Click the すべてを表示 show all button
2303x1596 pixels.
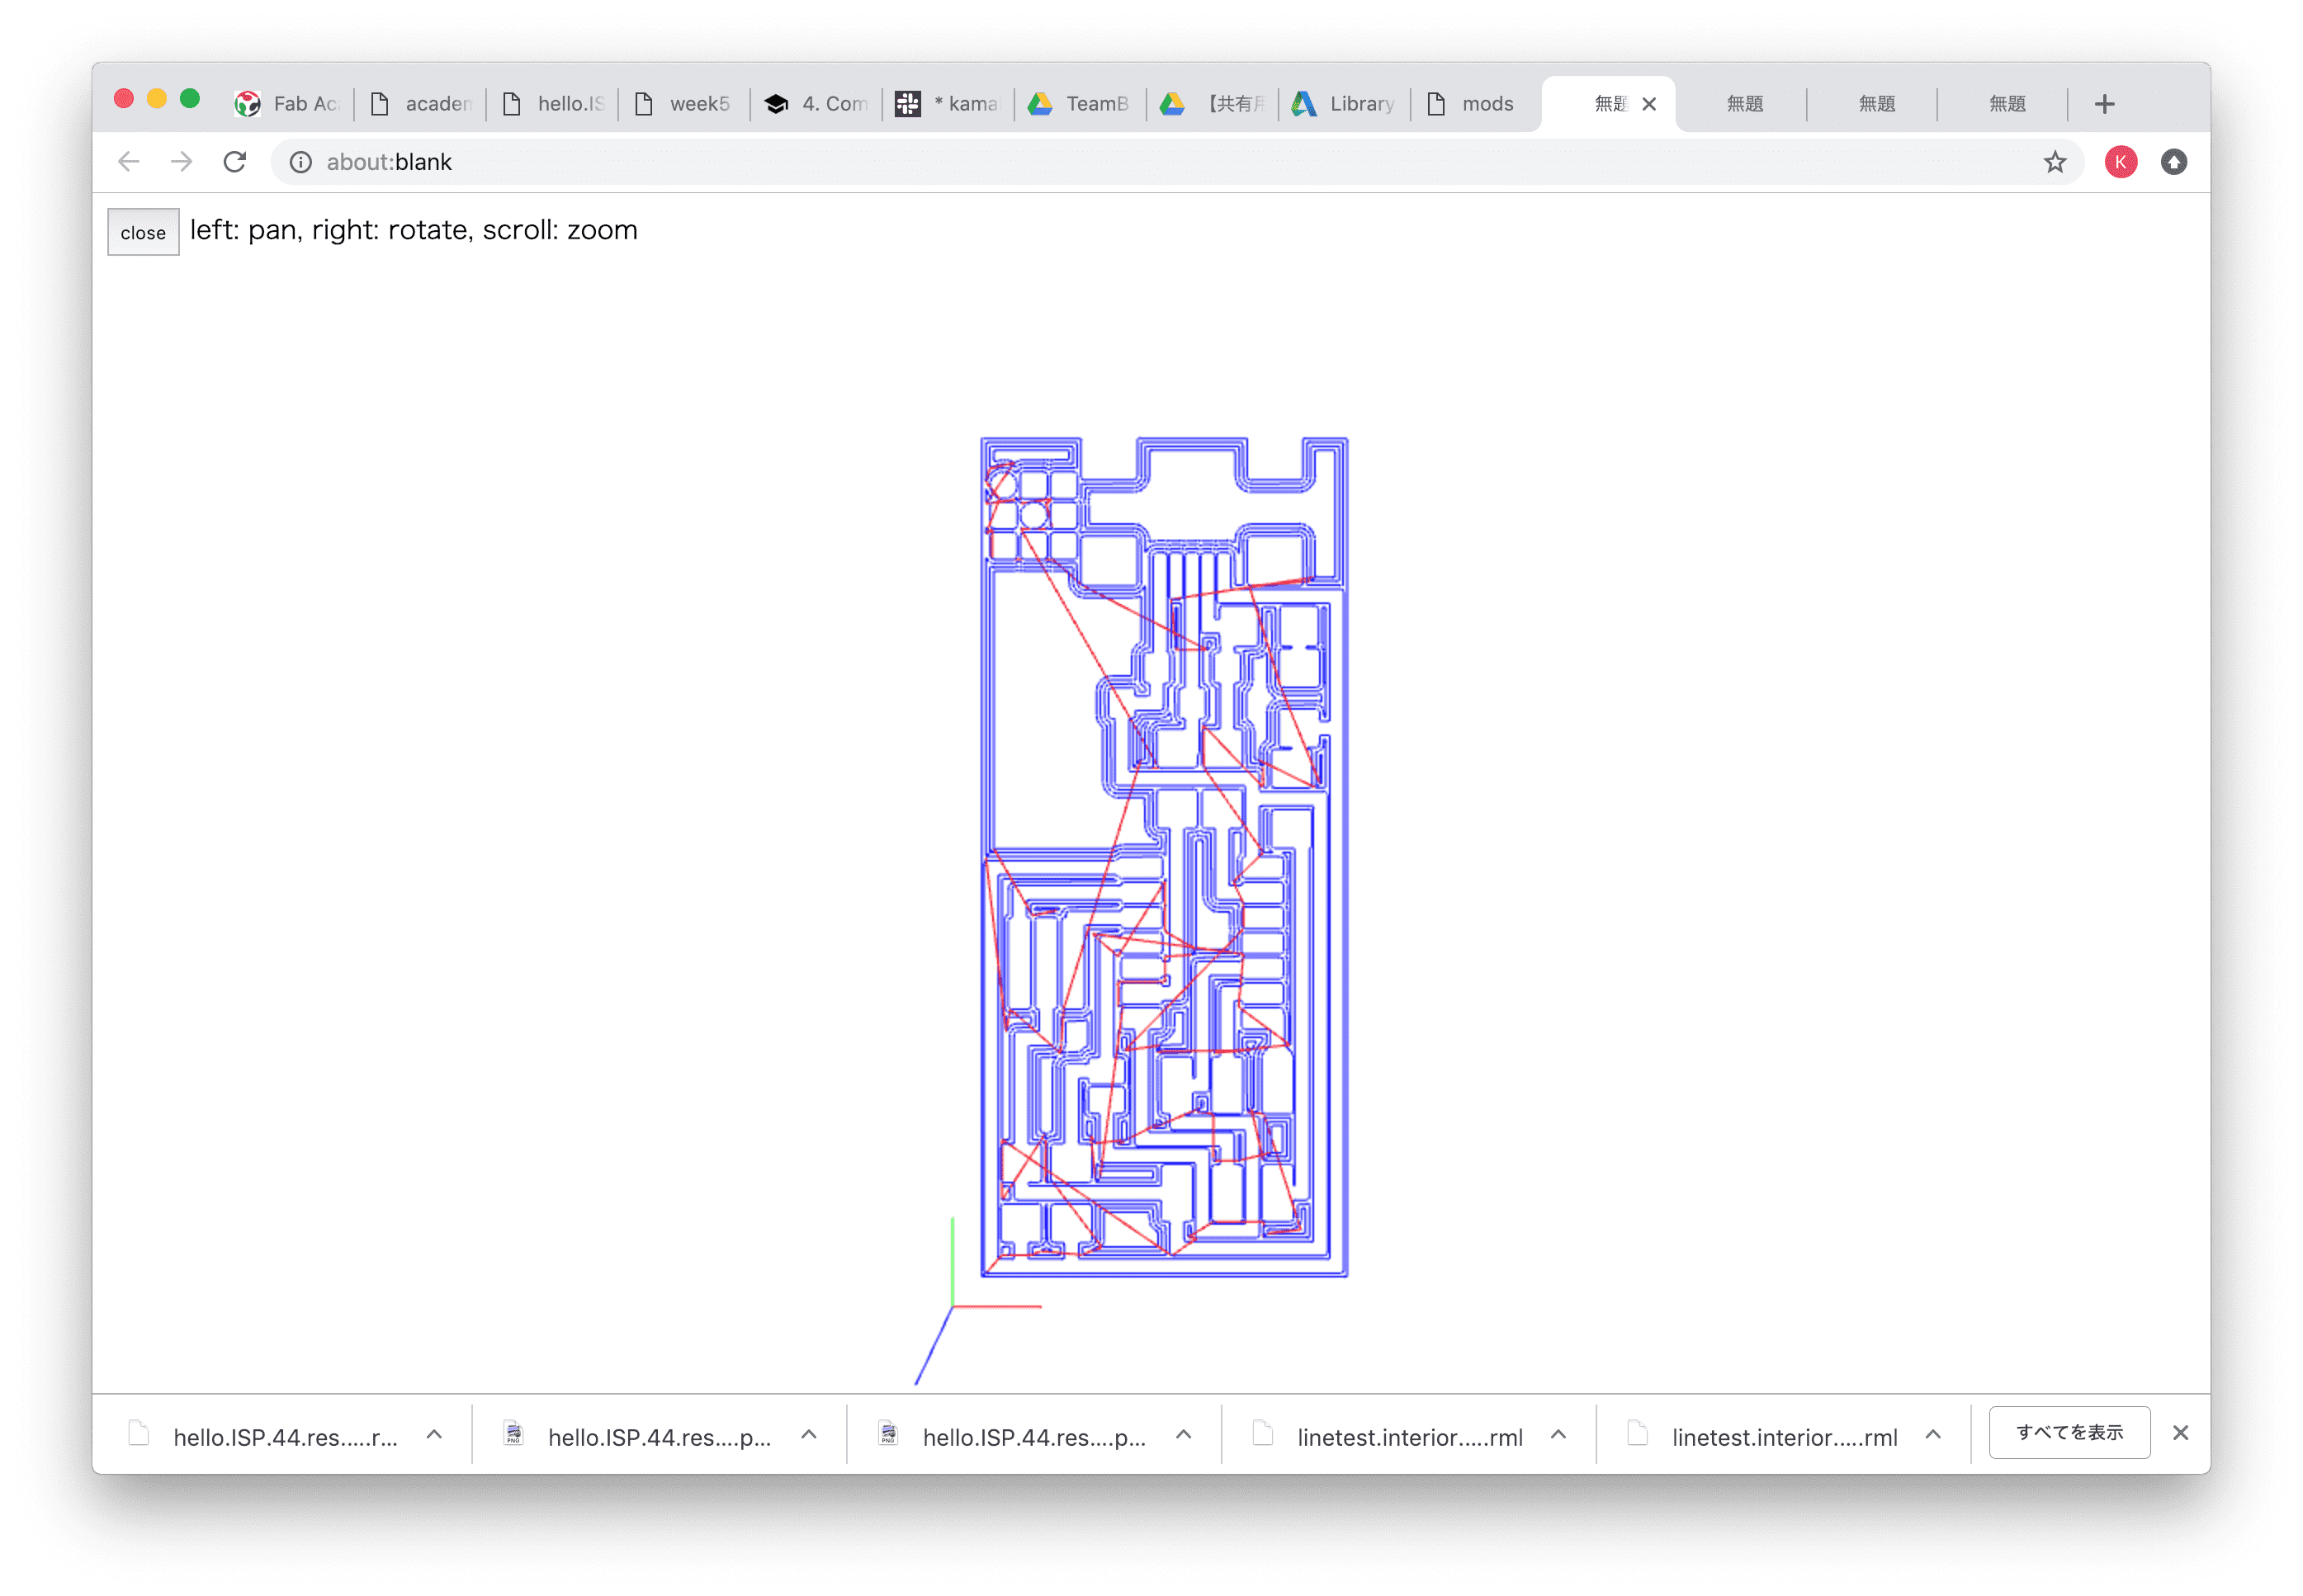[2069, 1433]
